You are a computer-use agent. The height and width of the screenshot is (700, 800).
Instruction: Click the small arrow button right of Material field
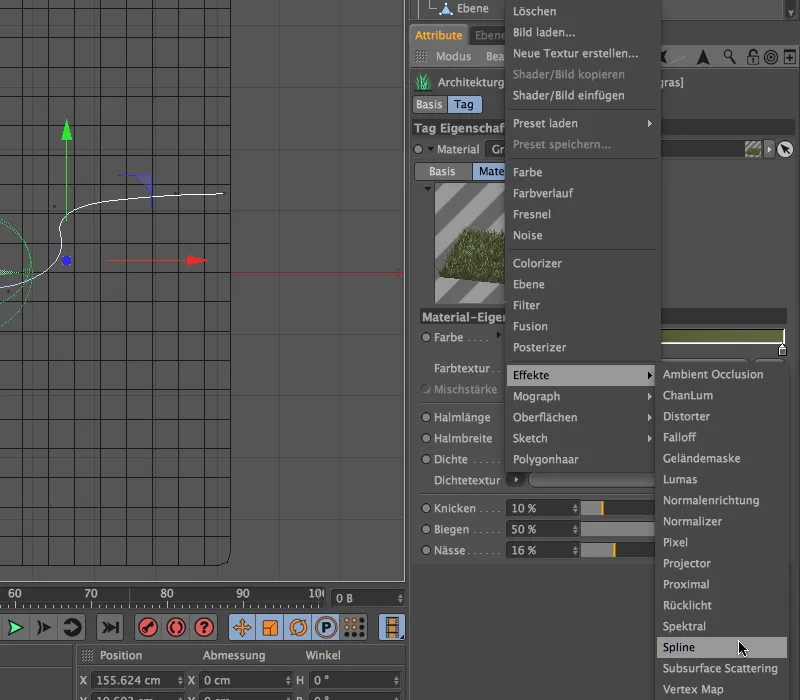click(769, 149)
